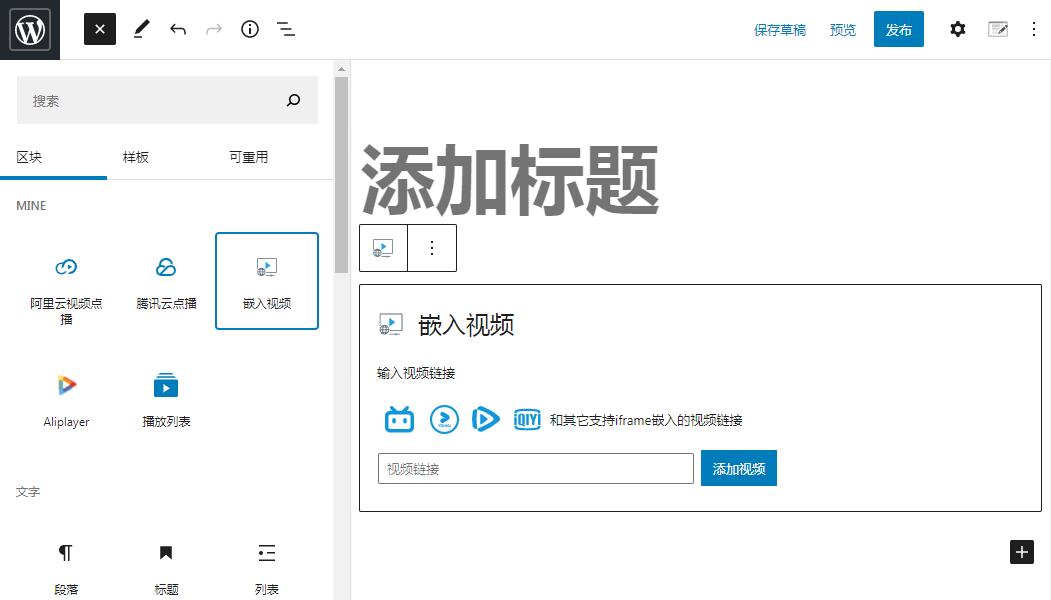Click the 输入视频链接 label
Screen dimensions: 1051x600
(x=416, y=373)
